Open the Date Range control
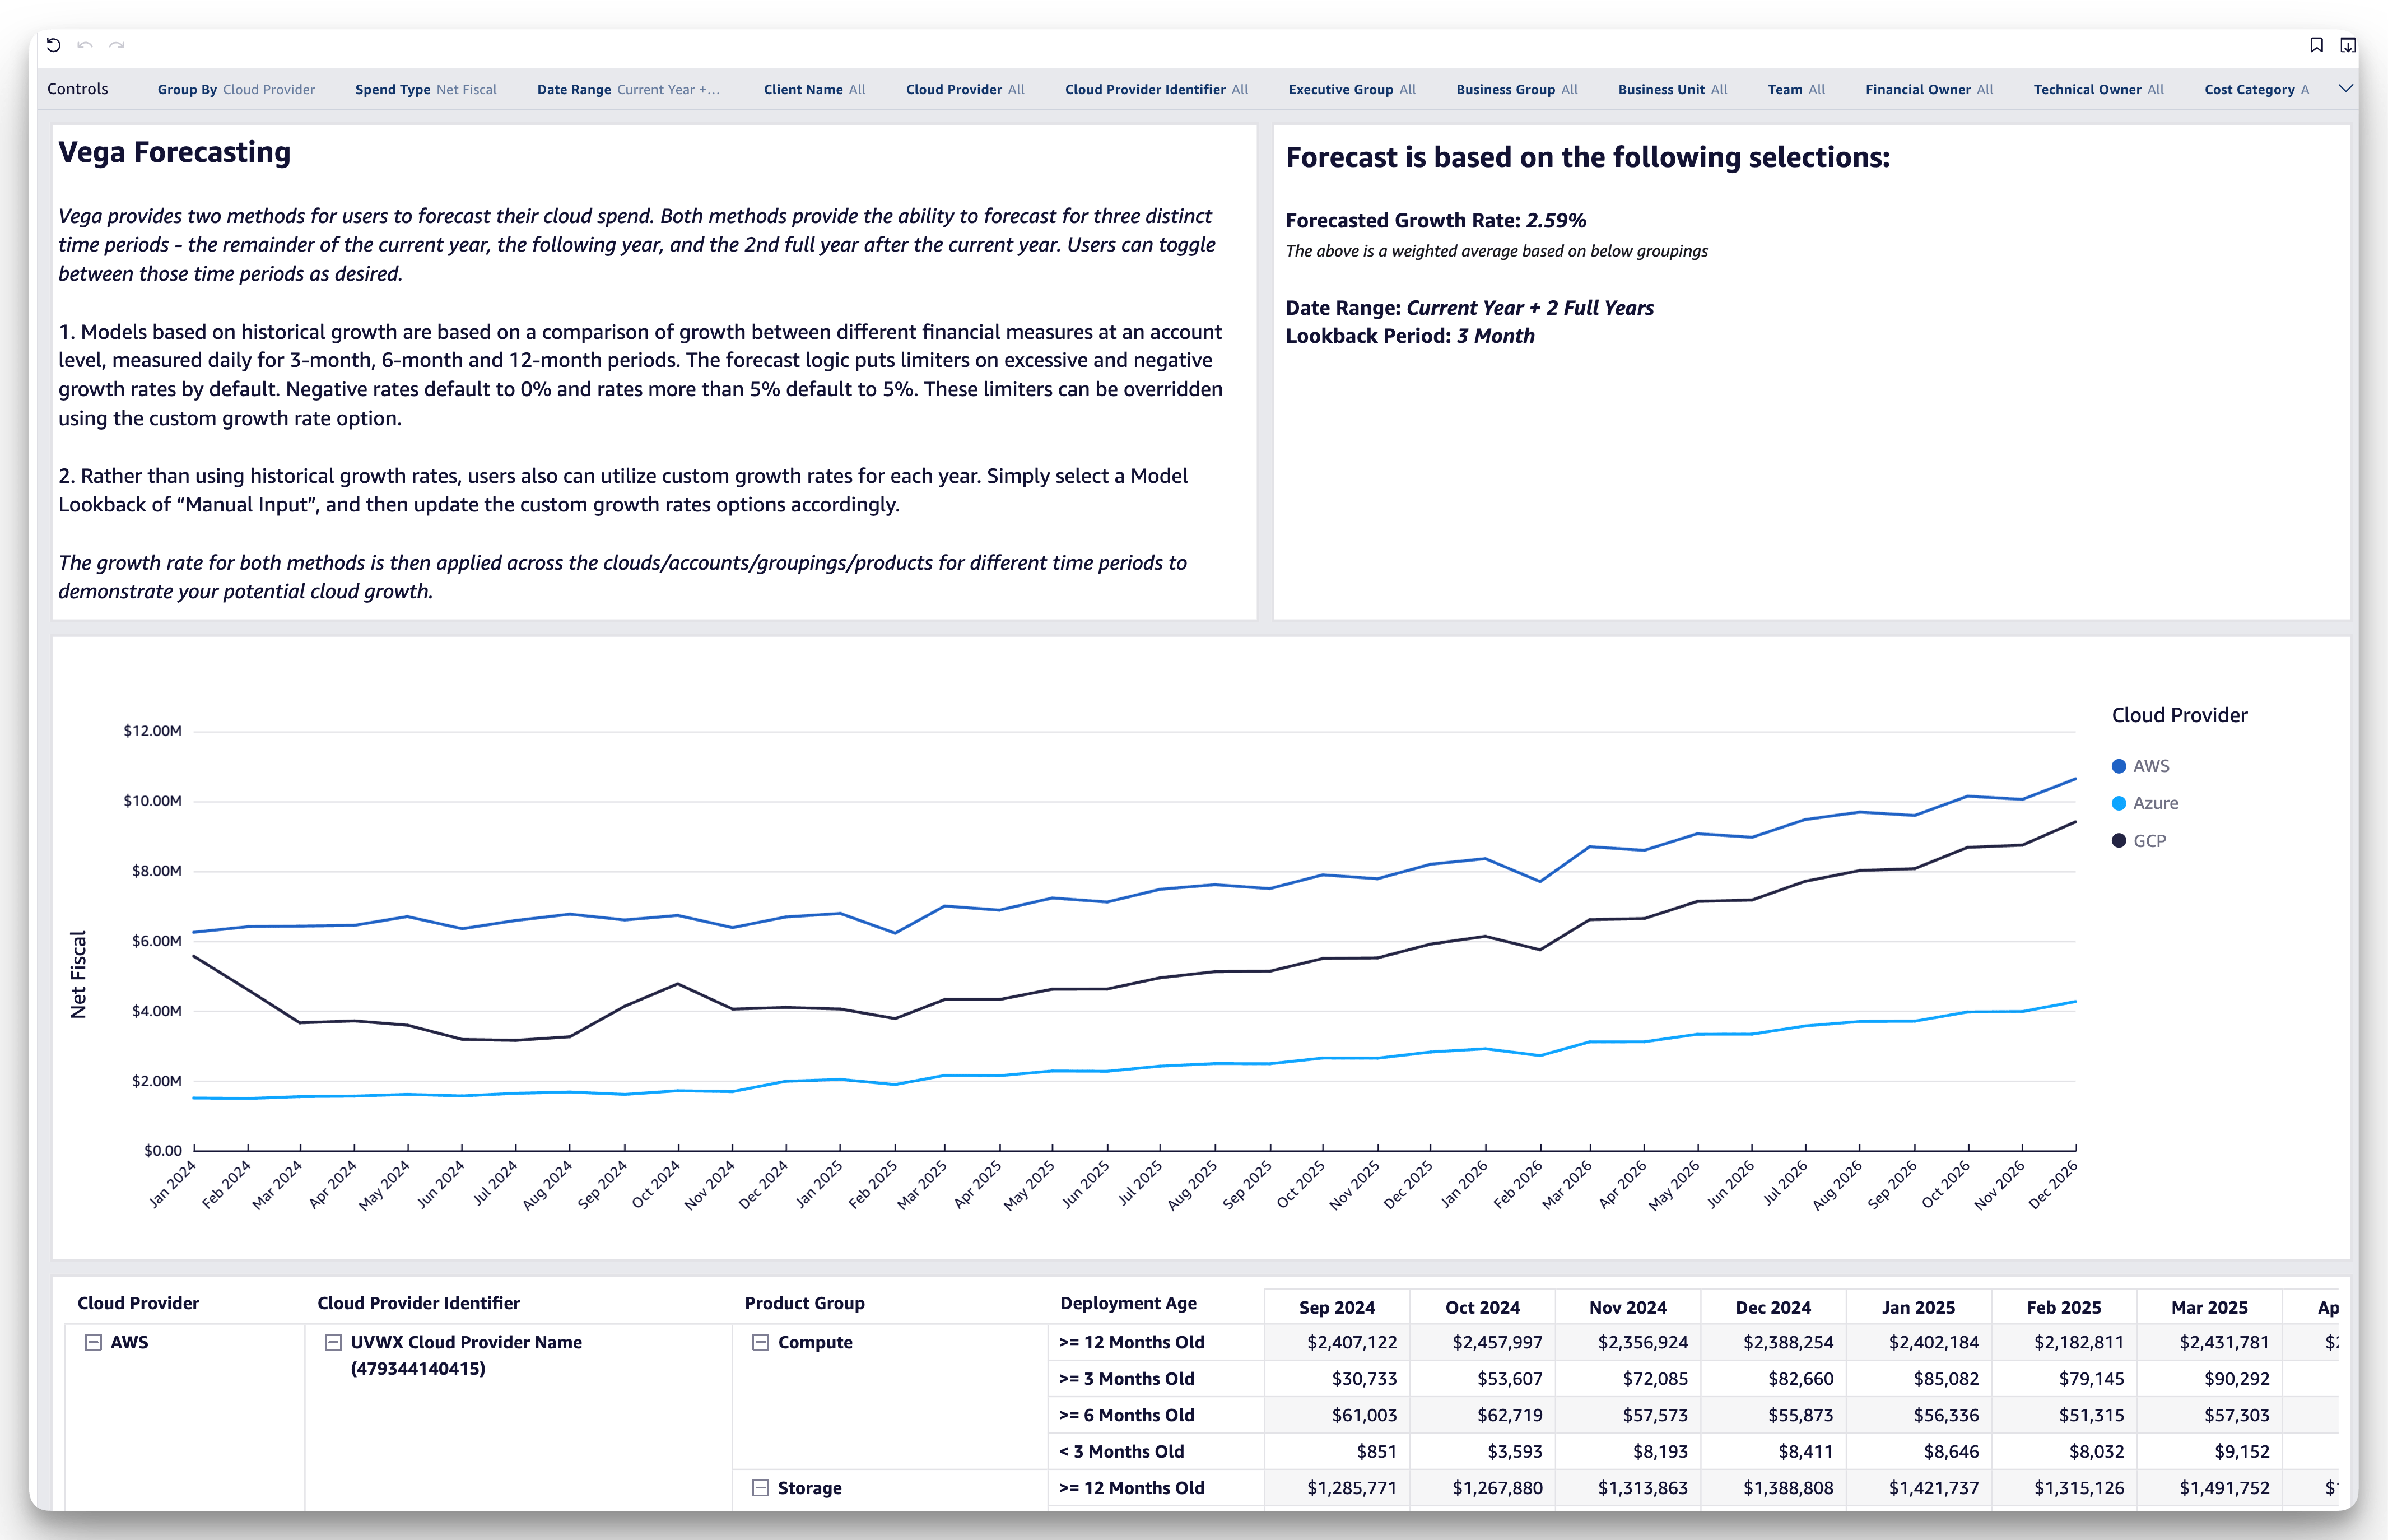The image size is (2388, 1540). tap(628, 90)
